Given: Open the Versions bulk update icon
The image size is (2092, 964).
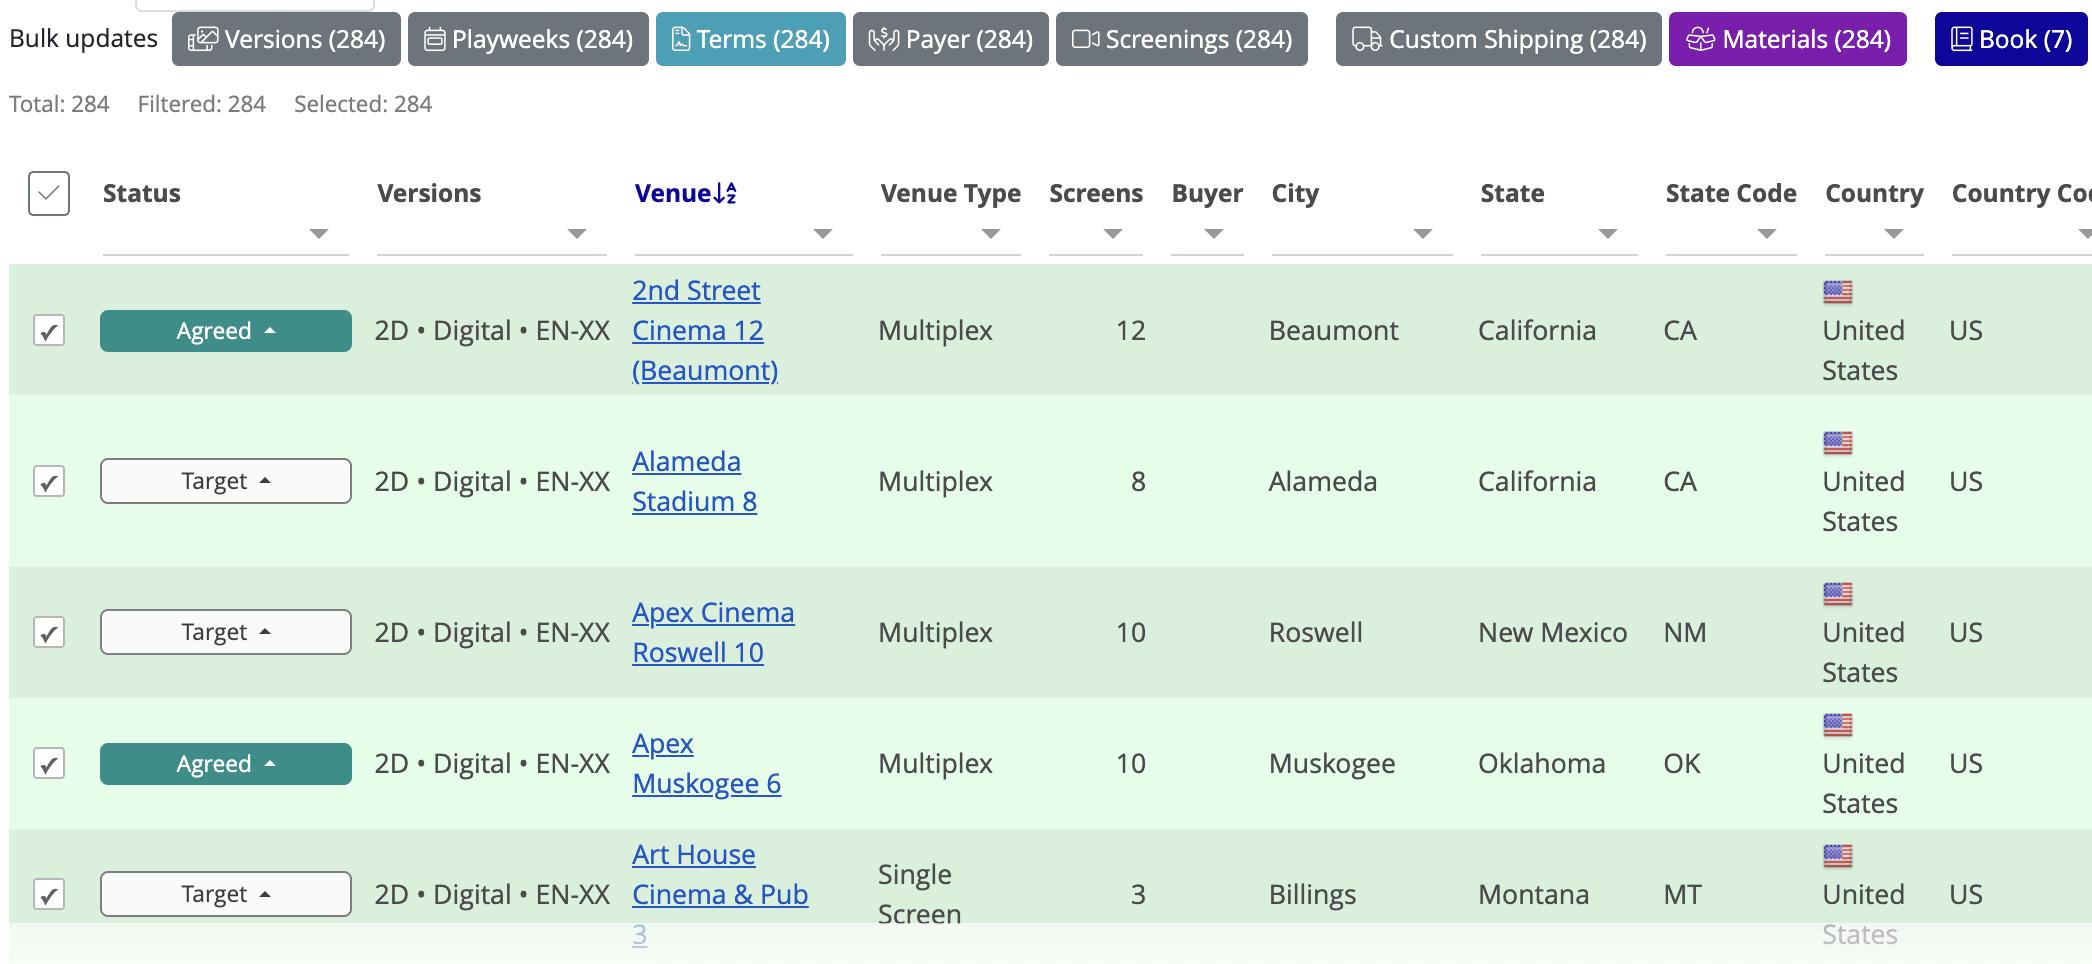Looking at the screenshot, I should click(205, 39).
